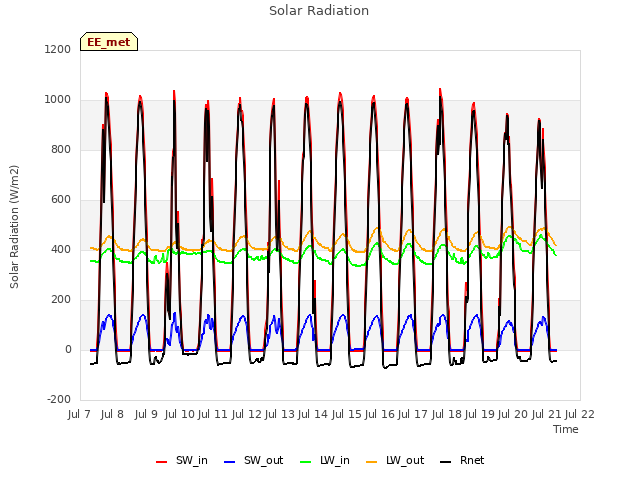Click the 800 y-axis tick label
Screen dimensions: 640x480
[60, 150]
